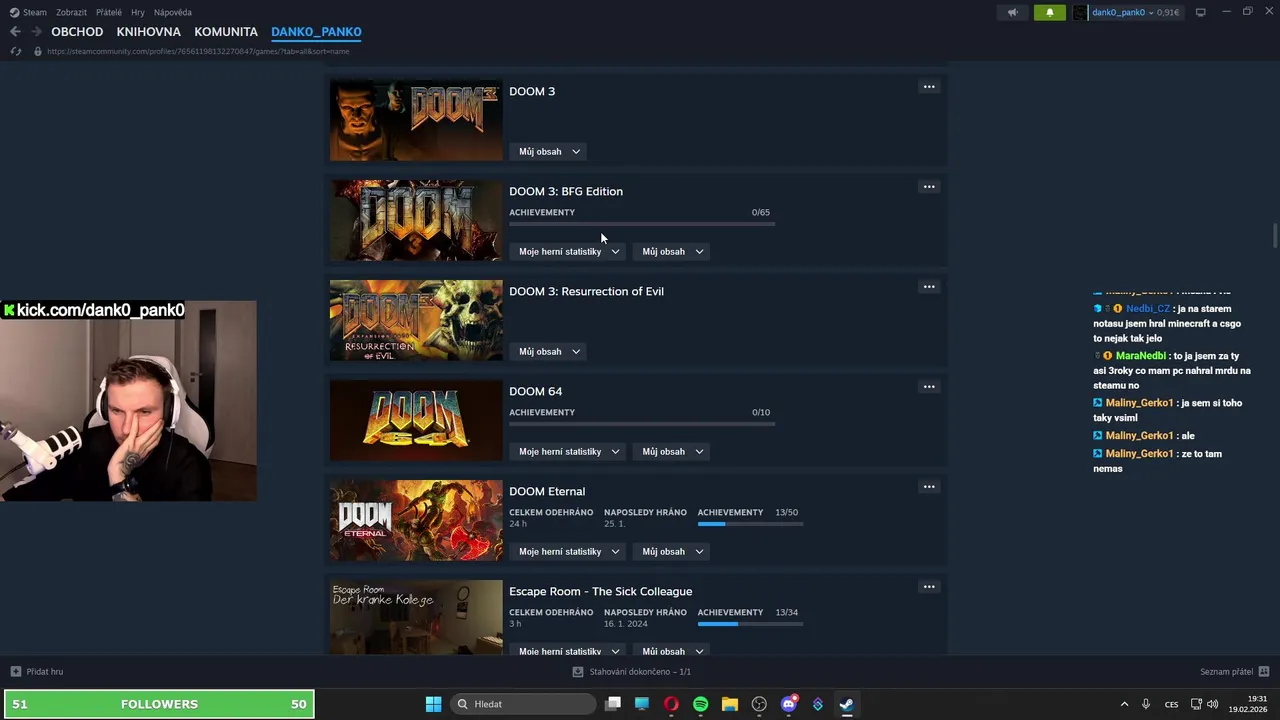Viewport: 1280px width, 720px height.
Task: Open the Zobrazit menu
Action: (71, 12)
